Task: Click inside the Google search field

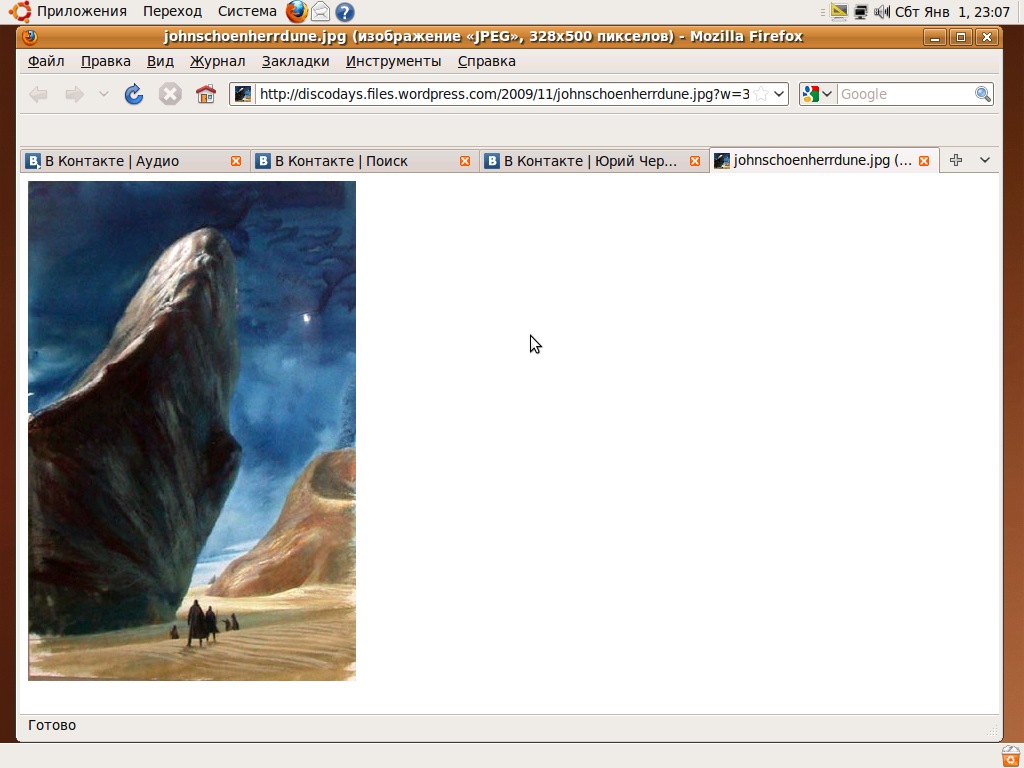Action: [905, 94]
